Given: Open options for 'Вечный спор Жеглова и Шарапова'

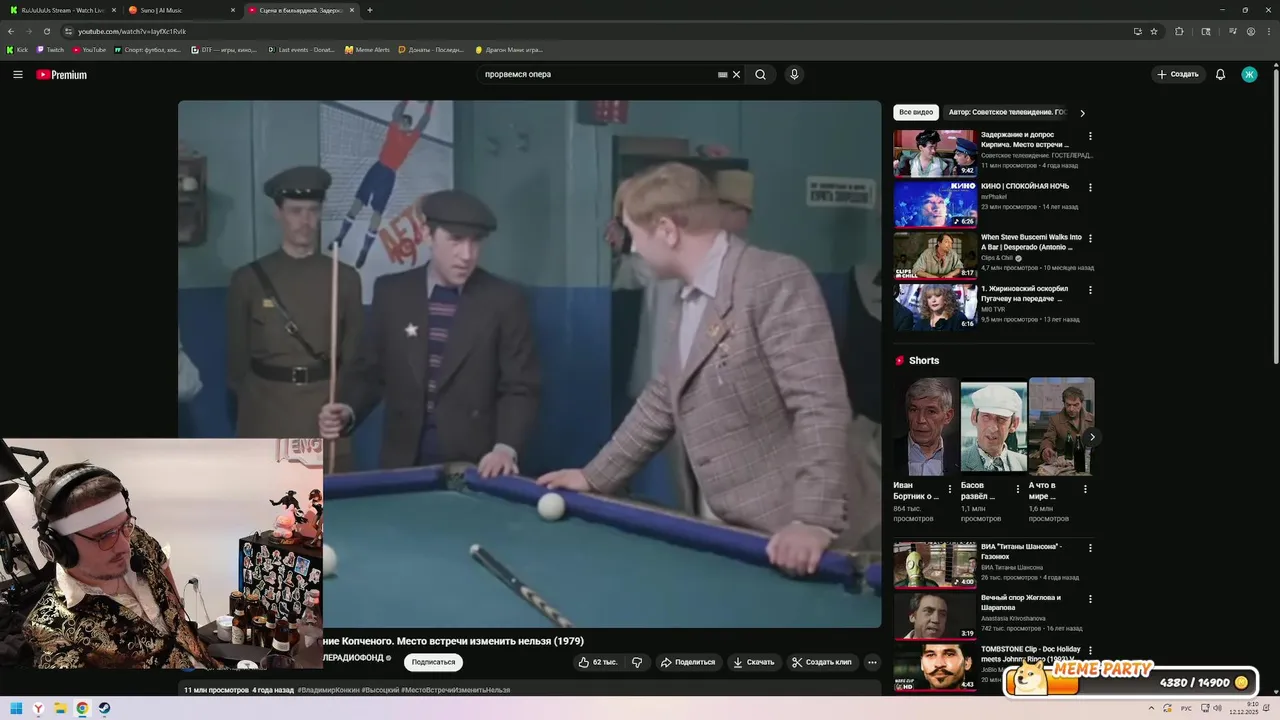Looking at the screenshot, I should tap(1090, 599).
